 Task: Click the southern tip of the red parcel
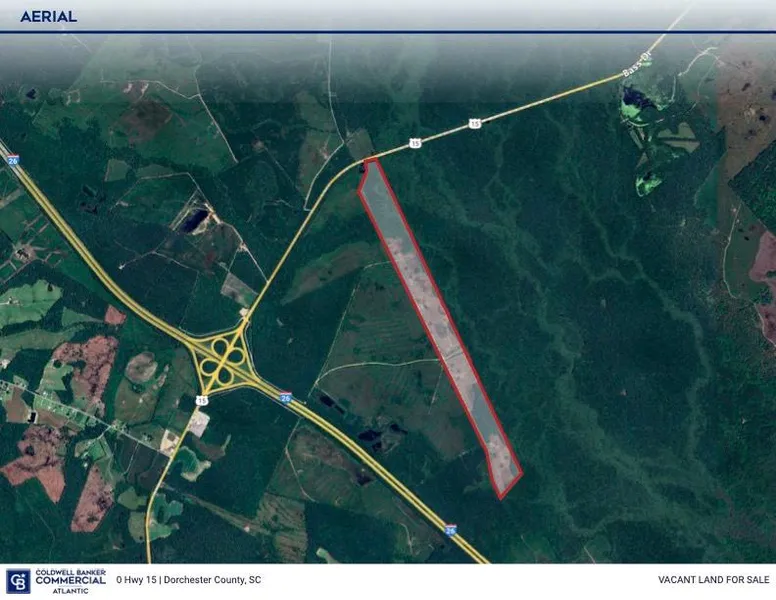point(503,494)
